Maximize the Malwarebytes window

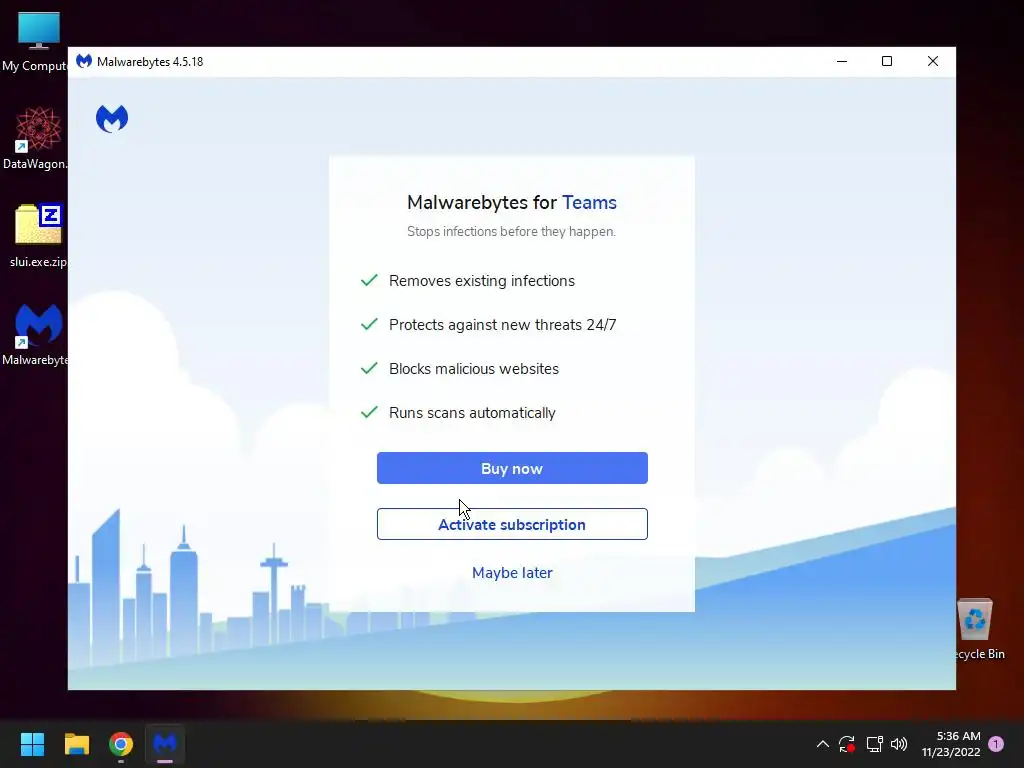pos(887,61)
